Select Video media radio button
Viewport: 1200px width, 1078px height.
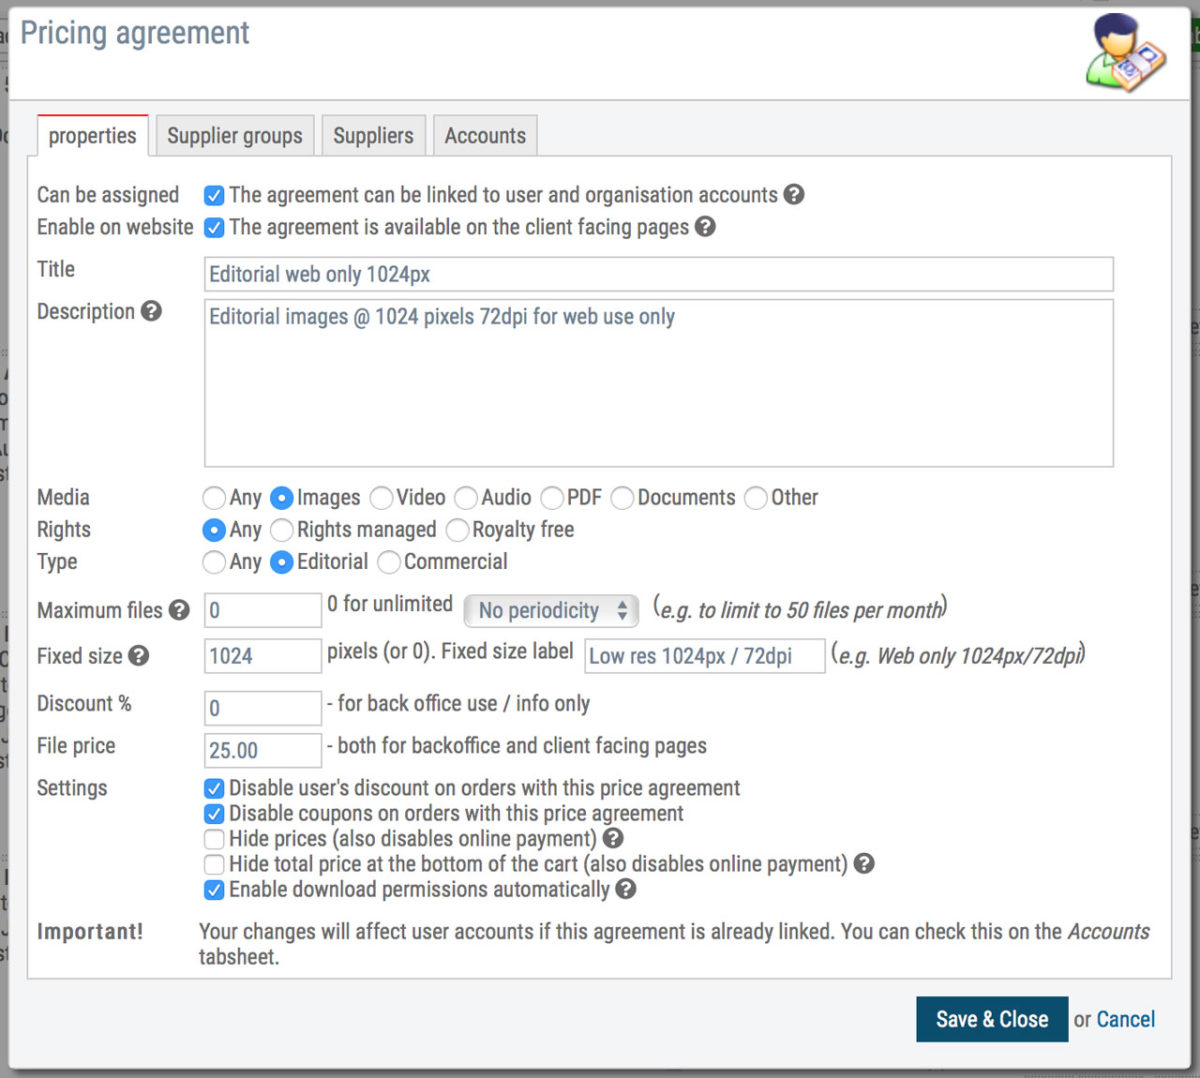pyautogui.click(x=381, y=498)
